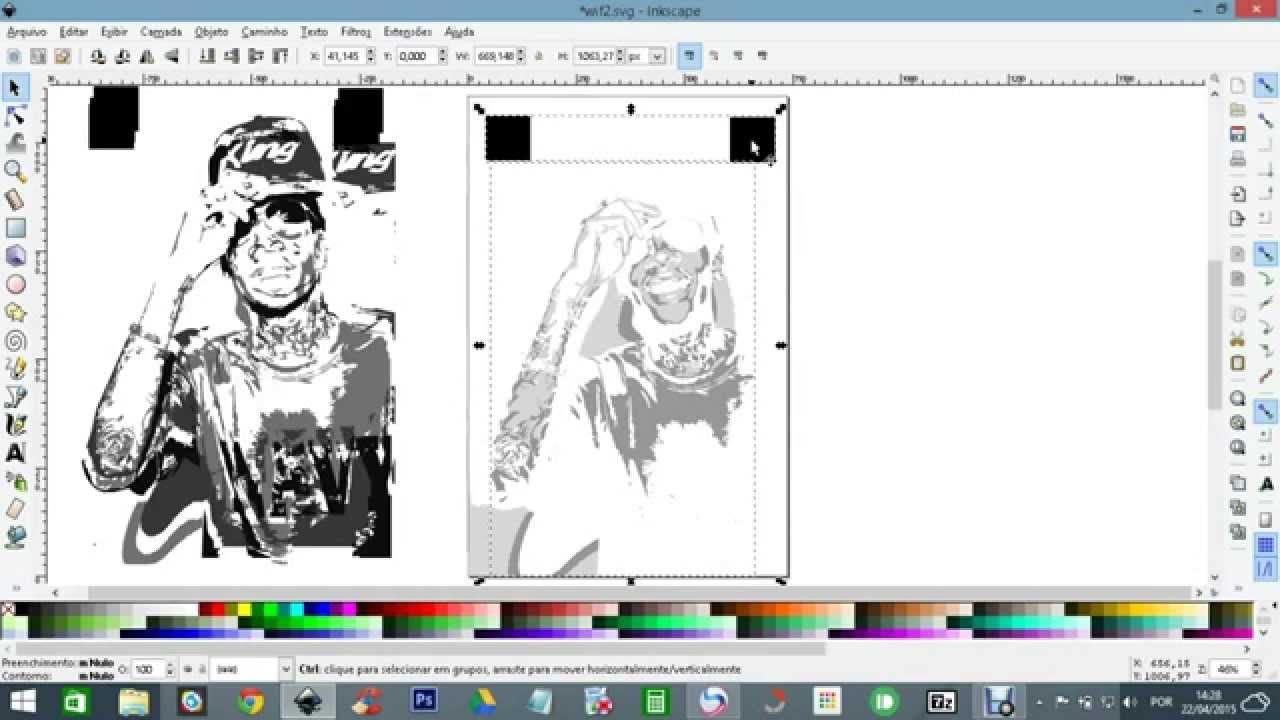Select the Node edit tool

point(15,116)
